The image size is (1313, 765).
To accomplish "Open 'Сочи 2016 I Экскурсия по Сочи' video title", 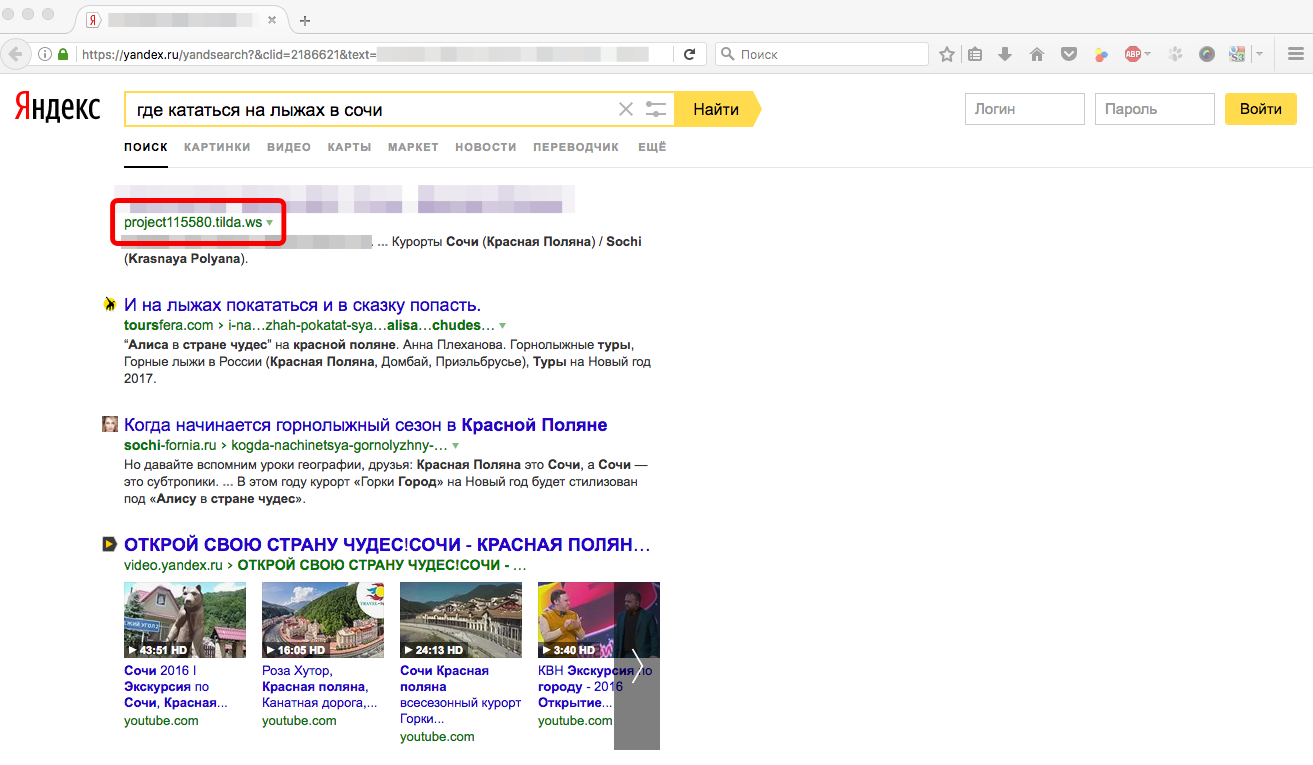I will pyautogui.click(x=176, y=687).
